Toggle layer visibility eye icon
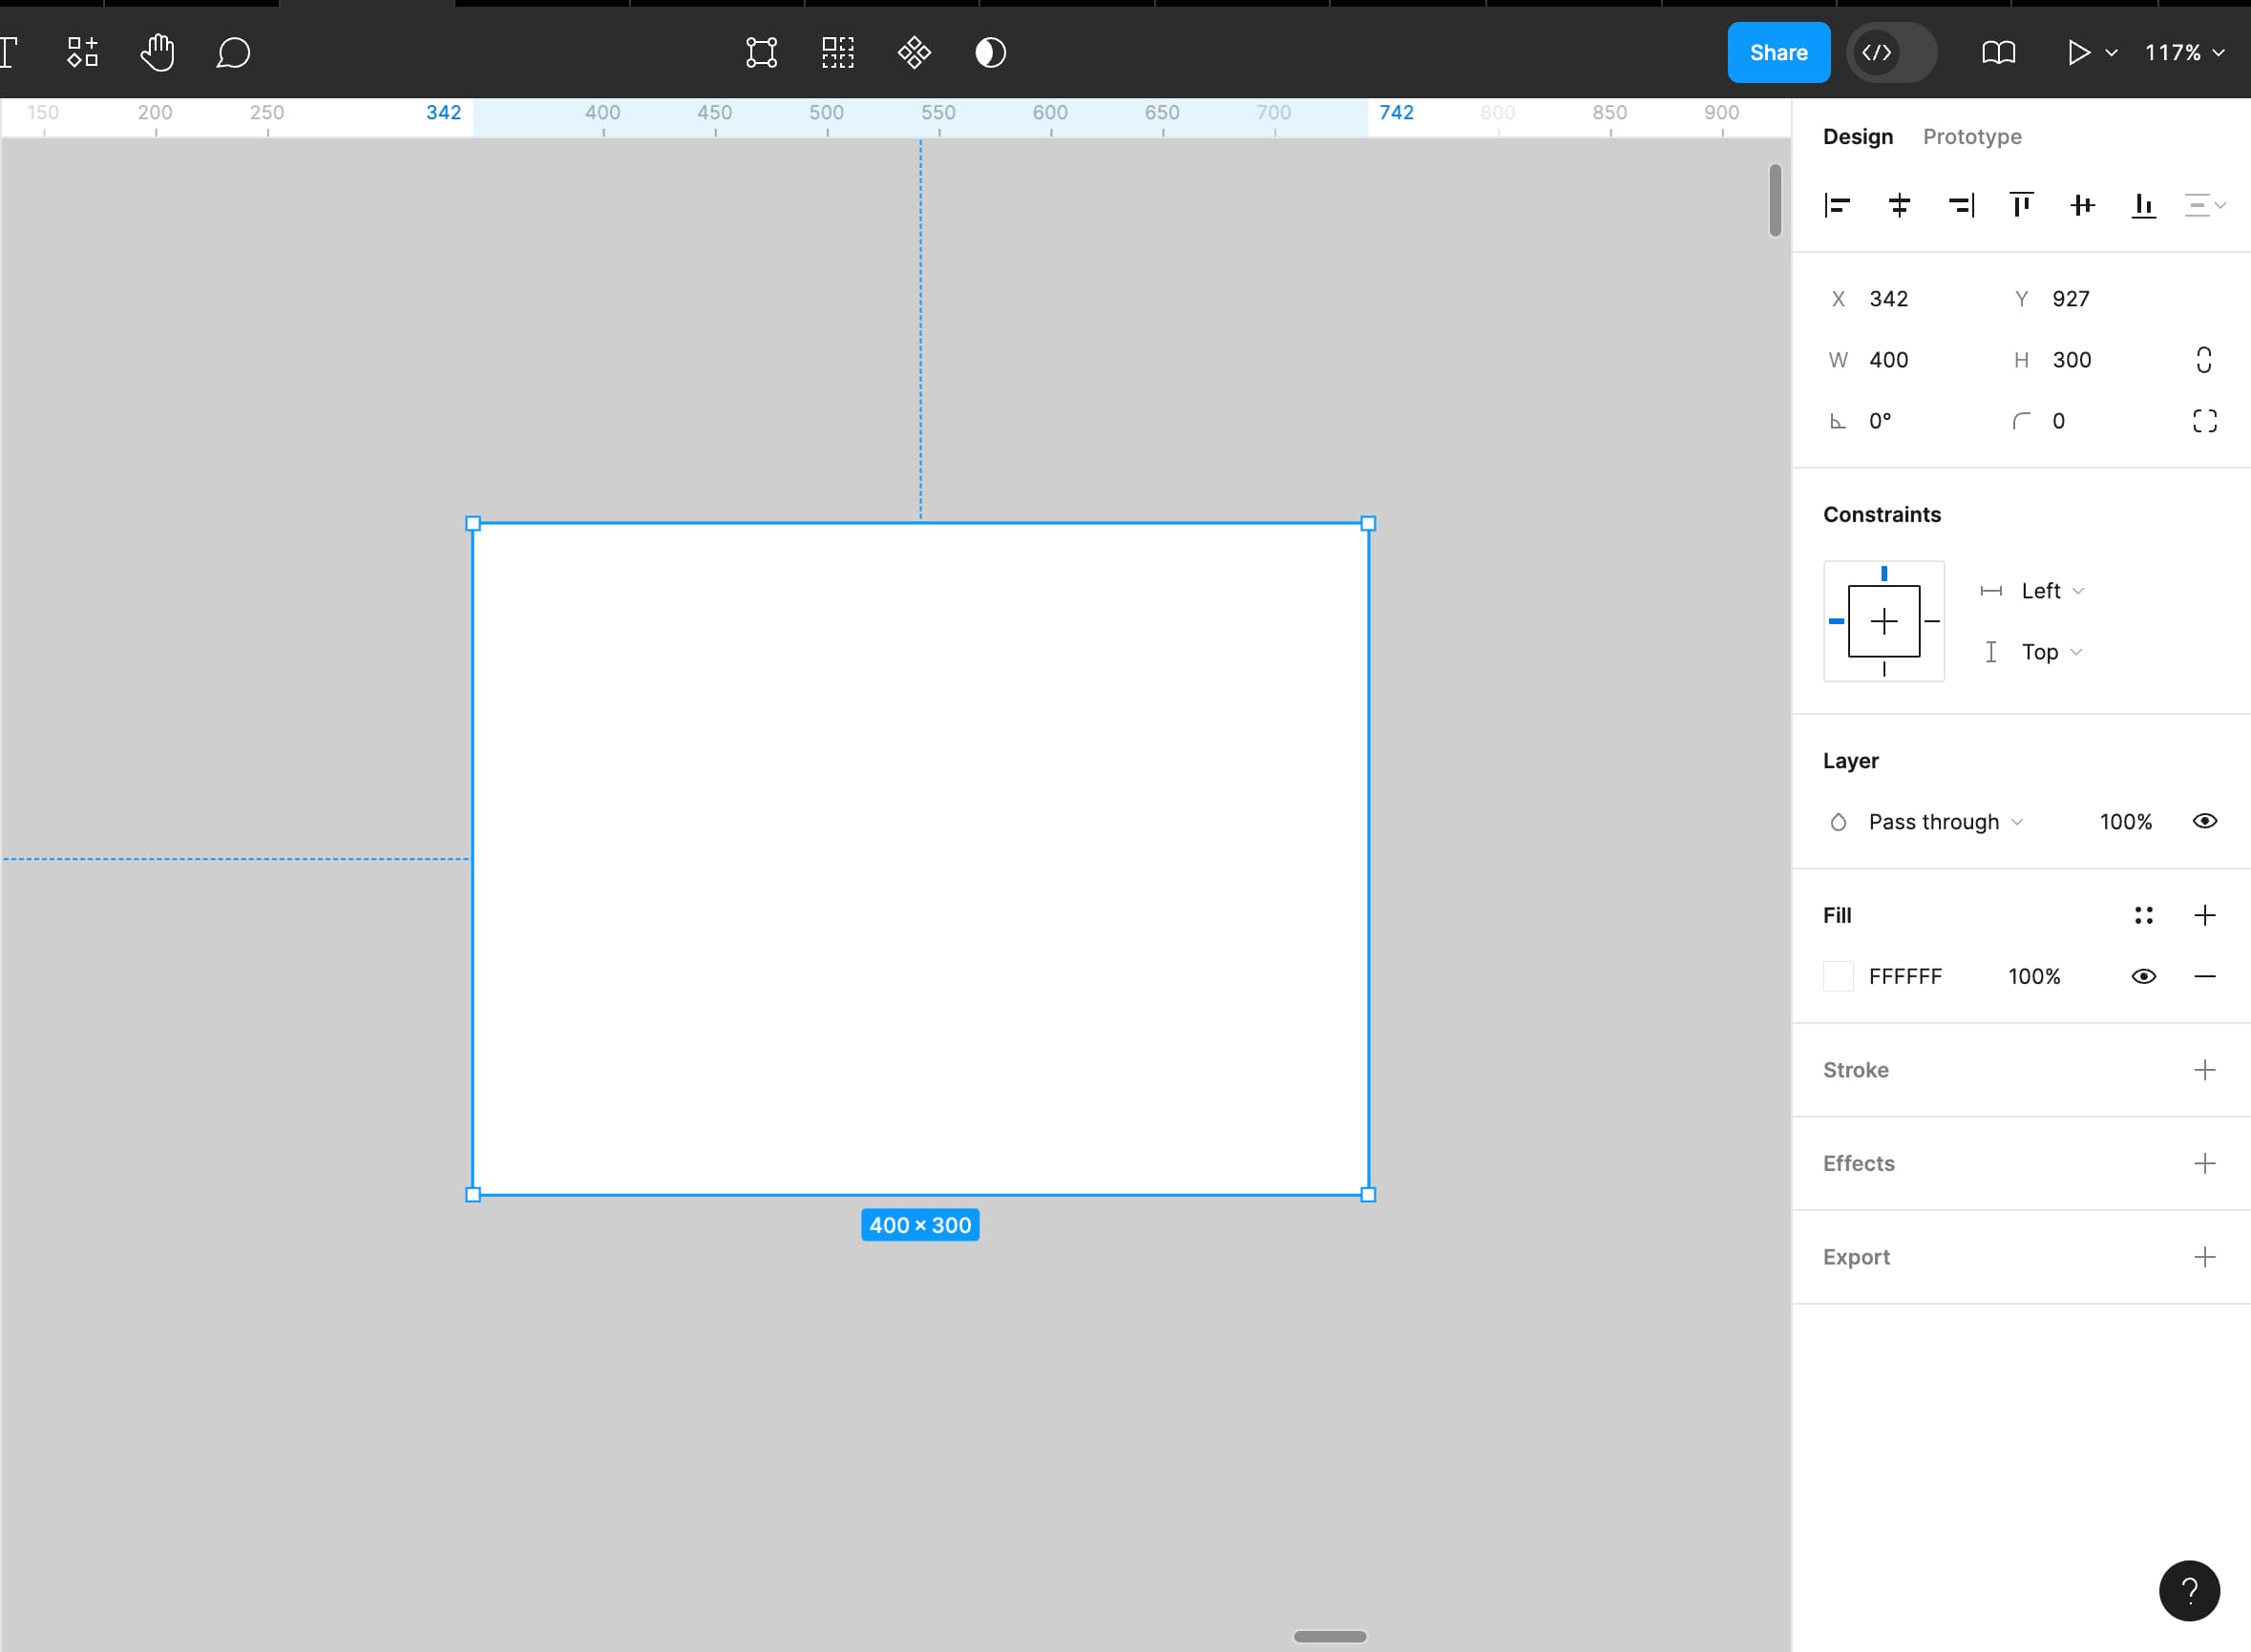Screen dimensions: 2251x1652 pyautogui.click(x=2204, y=821)
